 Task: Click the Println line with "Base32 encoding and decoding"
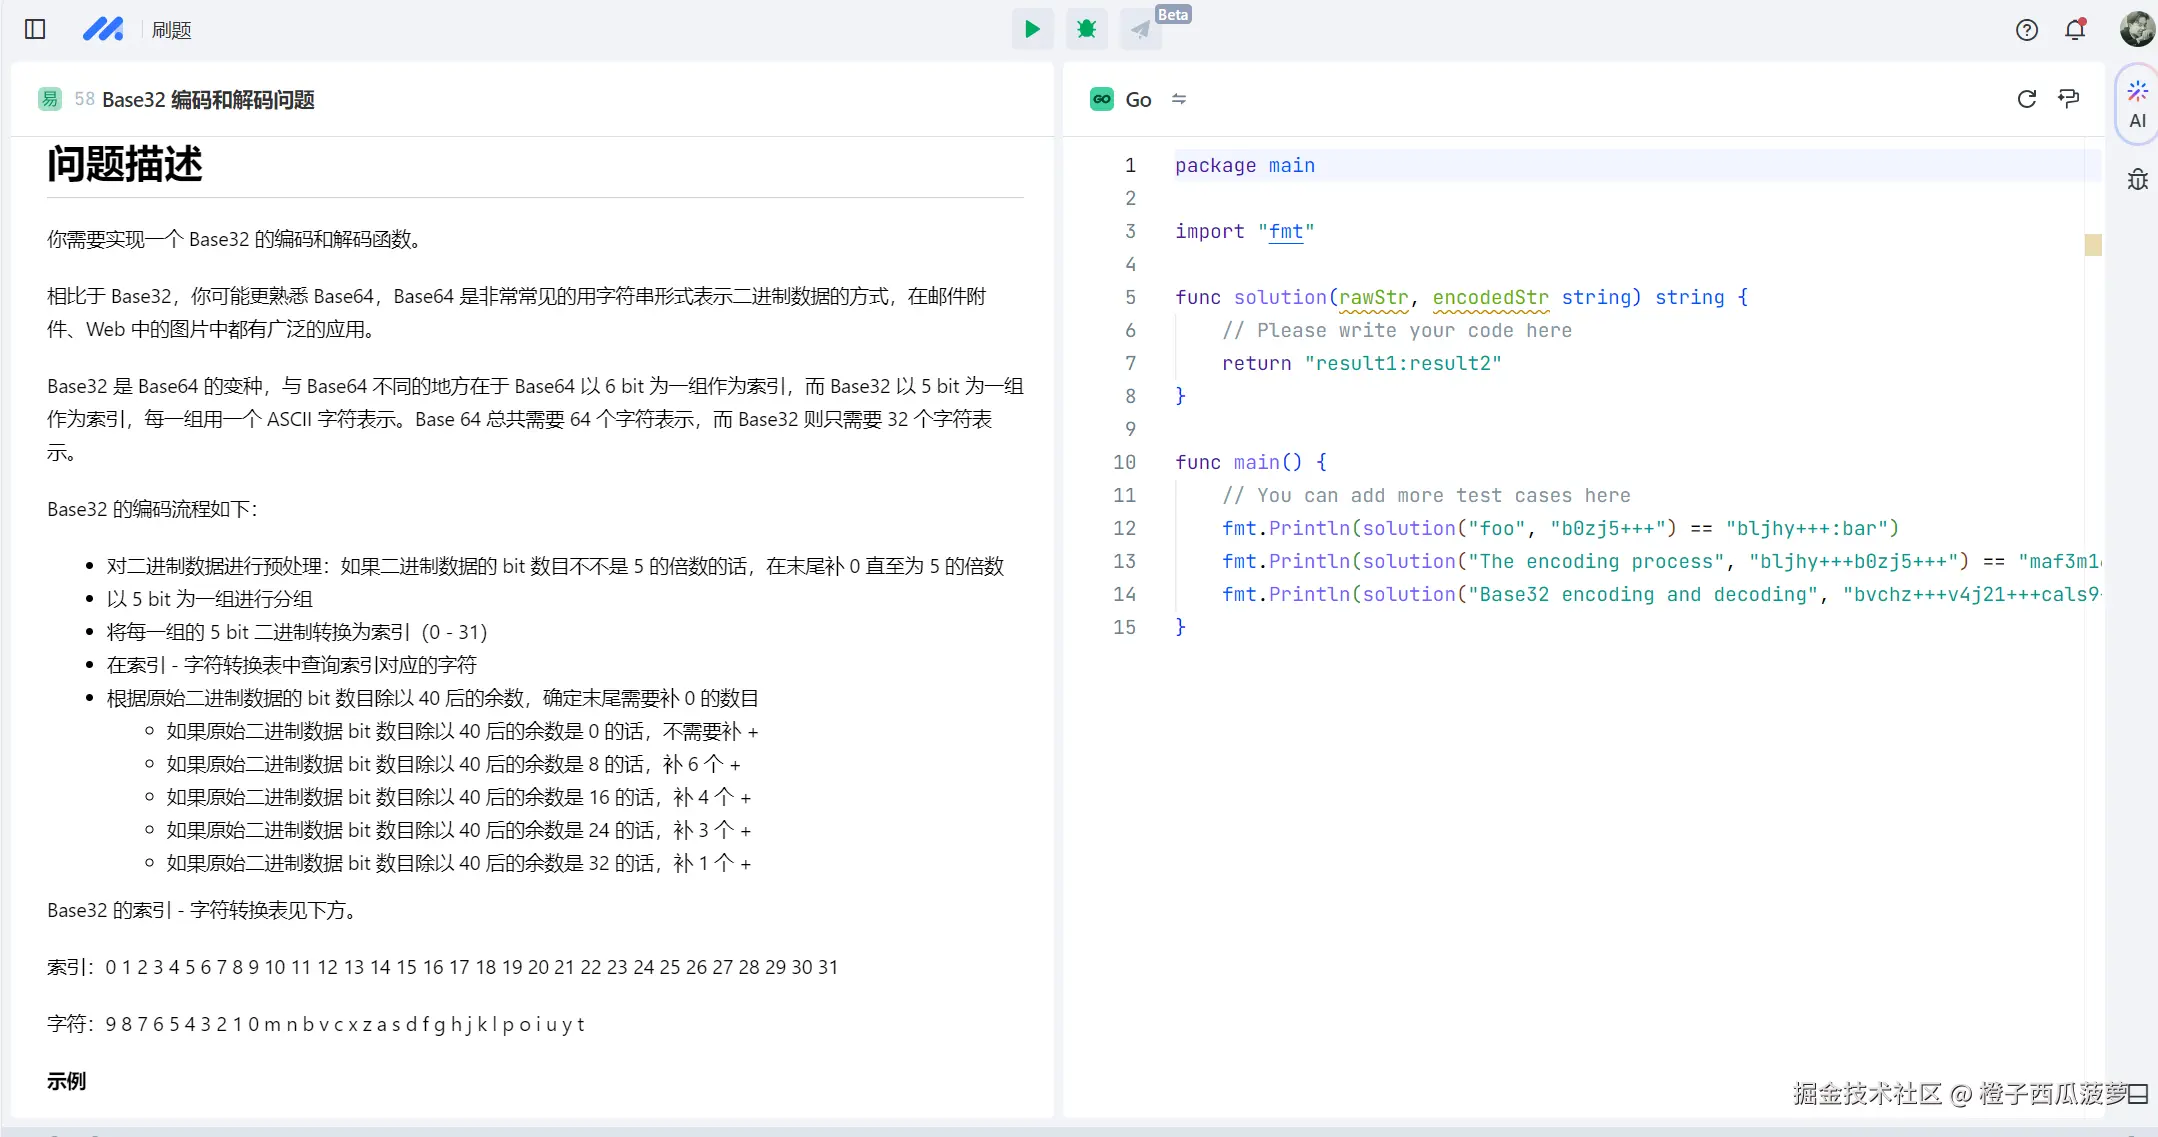click(x=1661, y=594)
